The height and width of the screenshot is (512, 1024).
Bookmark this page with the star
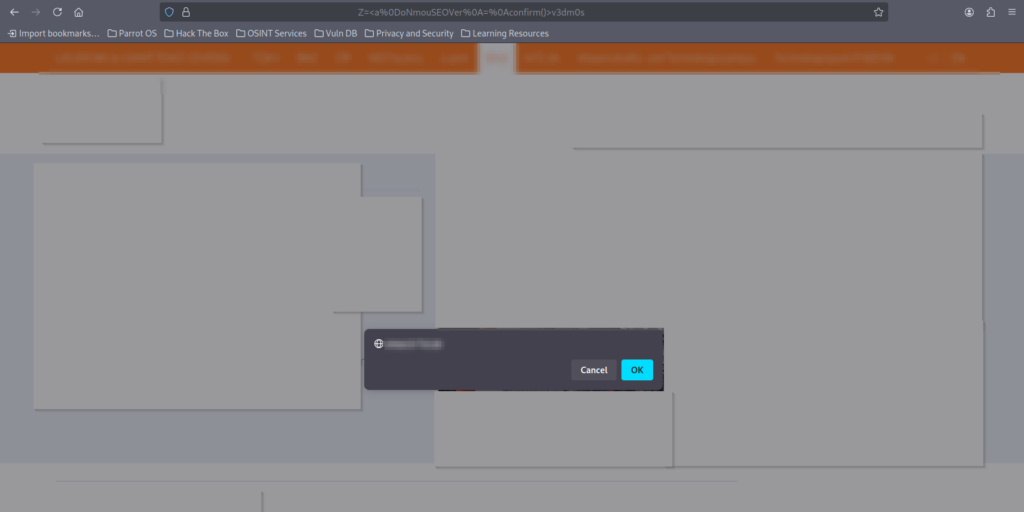878,12
